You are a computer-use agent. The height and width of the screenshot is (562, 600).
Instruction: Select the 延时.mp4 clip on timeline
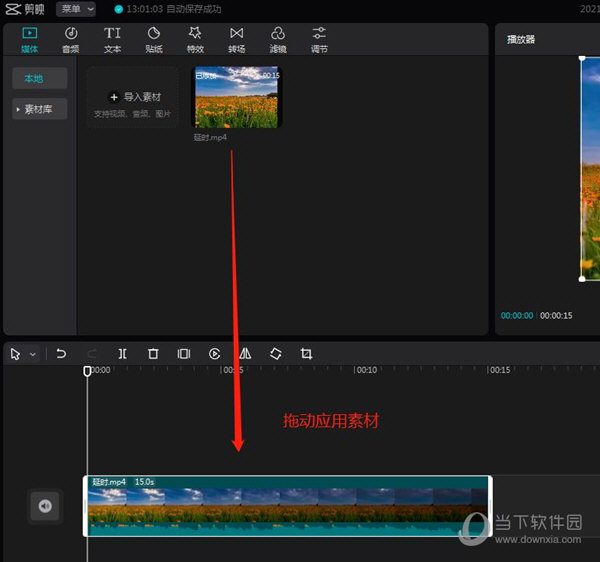point(287,506)
